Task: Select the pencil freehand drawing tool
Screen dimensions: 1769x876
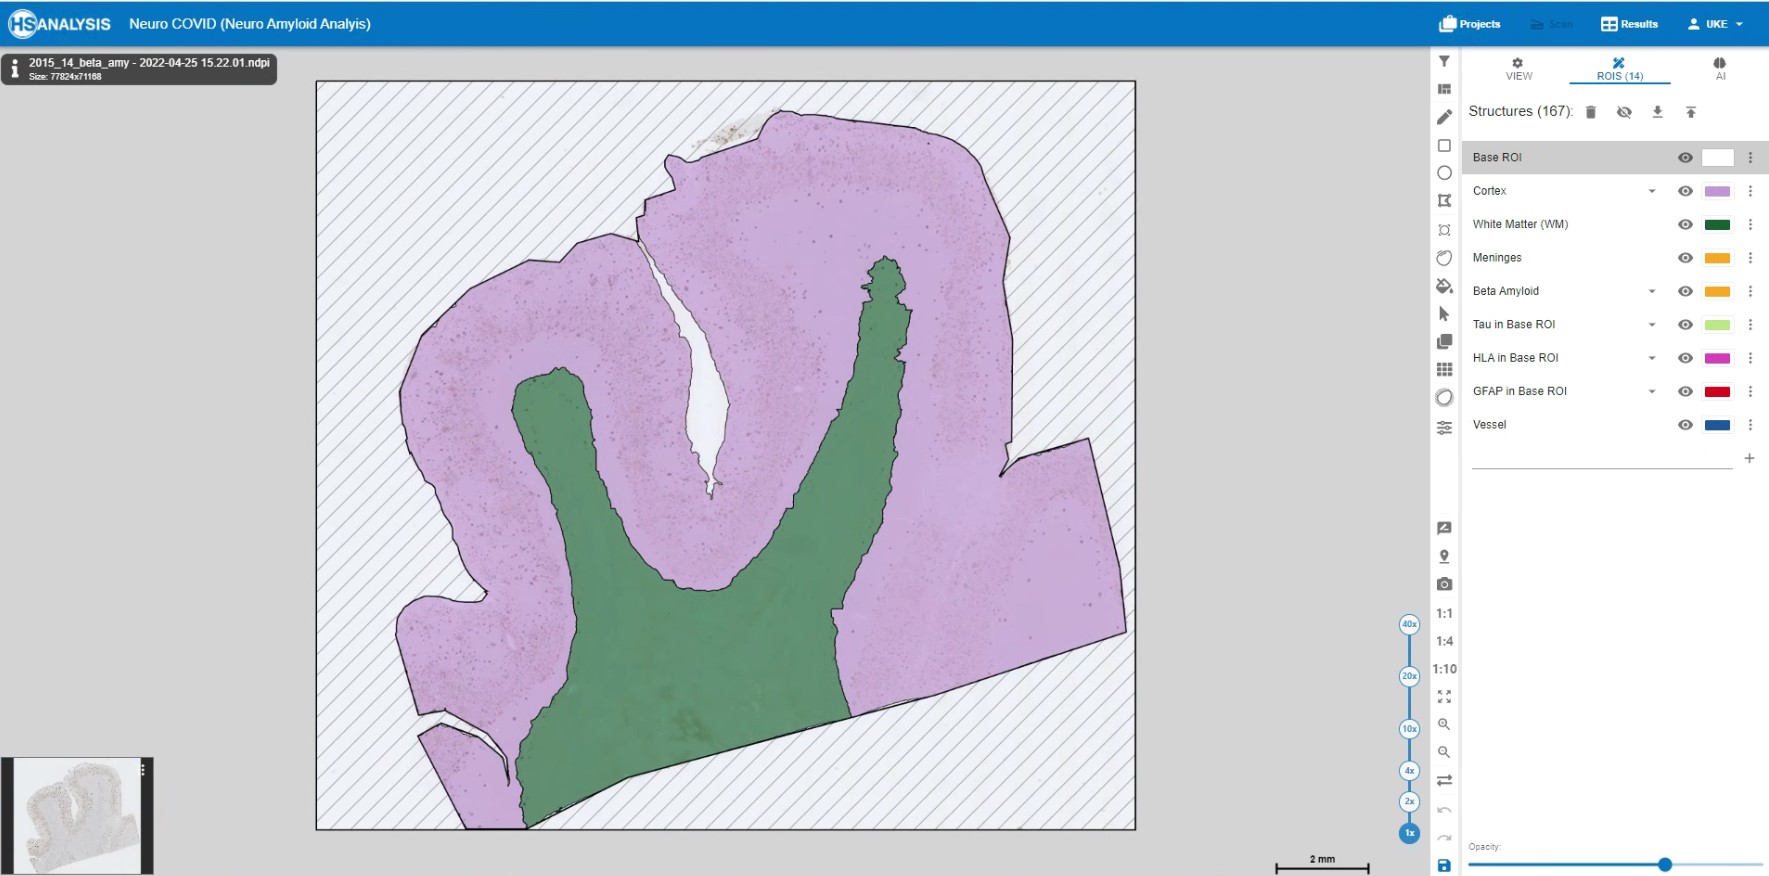Action: tap(1444, 117)
